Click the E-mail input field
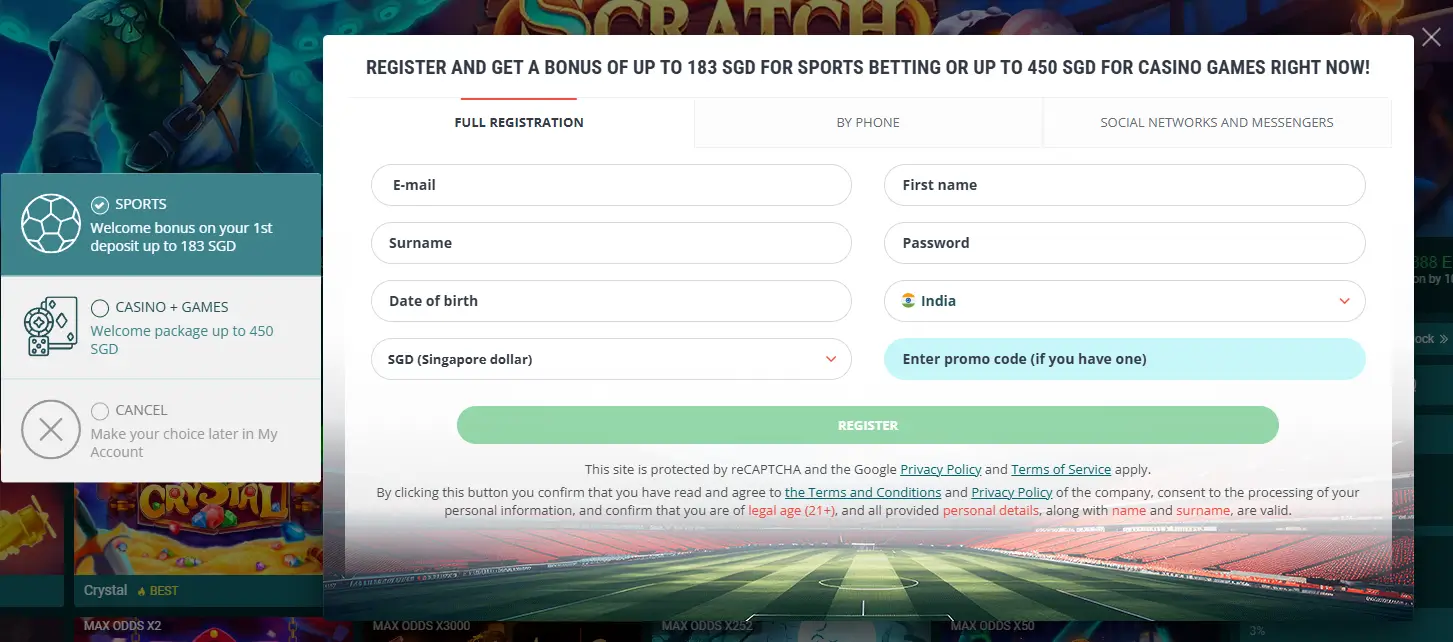The width and height of the screenshot is (1453, 642). pos(612,185)
